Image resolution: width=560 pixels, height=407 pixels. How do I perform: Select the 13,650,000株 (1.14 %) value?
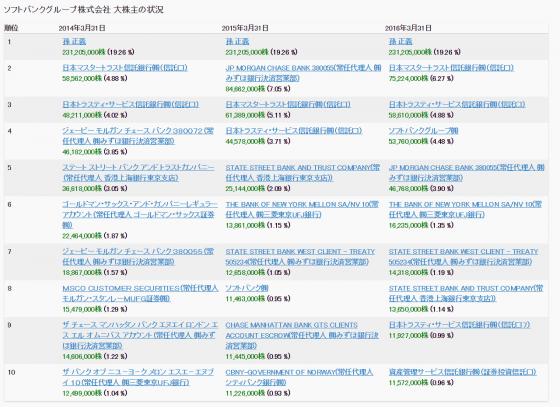tap(421, 309)
